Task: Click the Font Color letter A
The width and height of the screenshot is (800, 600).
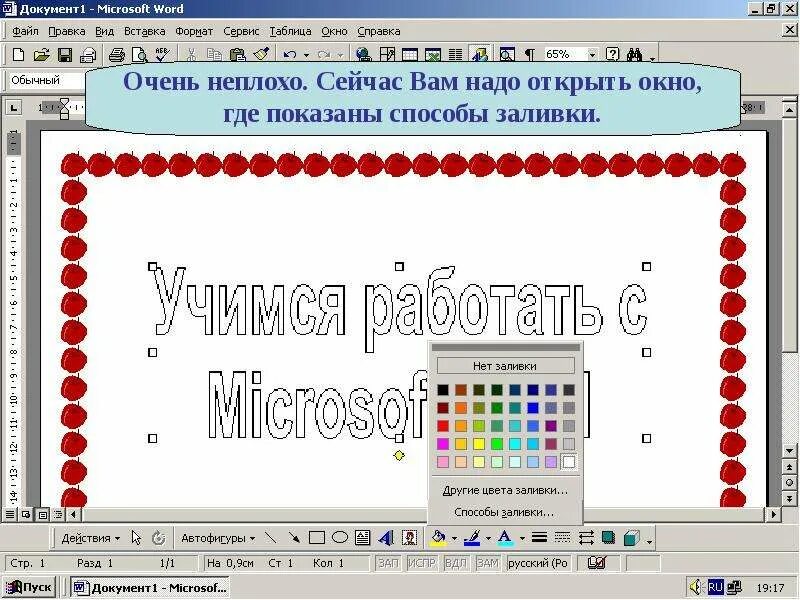Action: click(x=505, y=538)
